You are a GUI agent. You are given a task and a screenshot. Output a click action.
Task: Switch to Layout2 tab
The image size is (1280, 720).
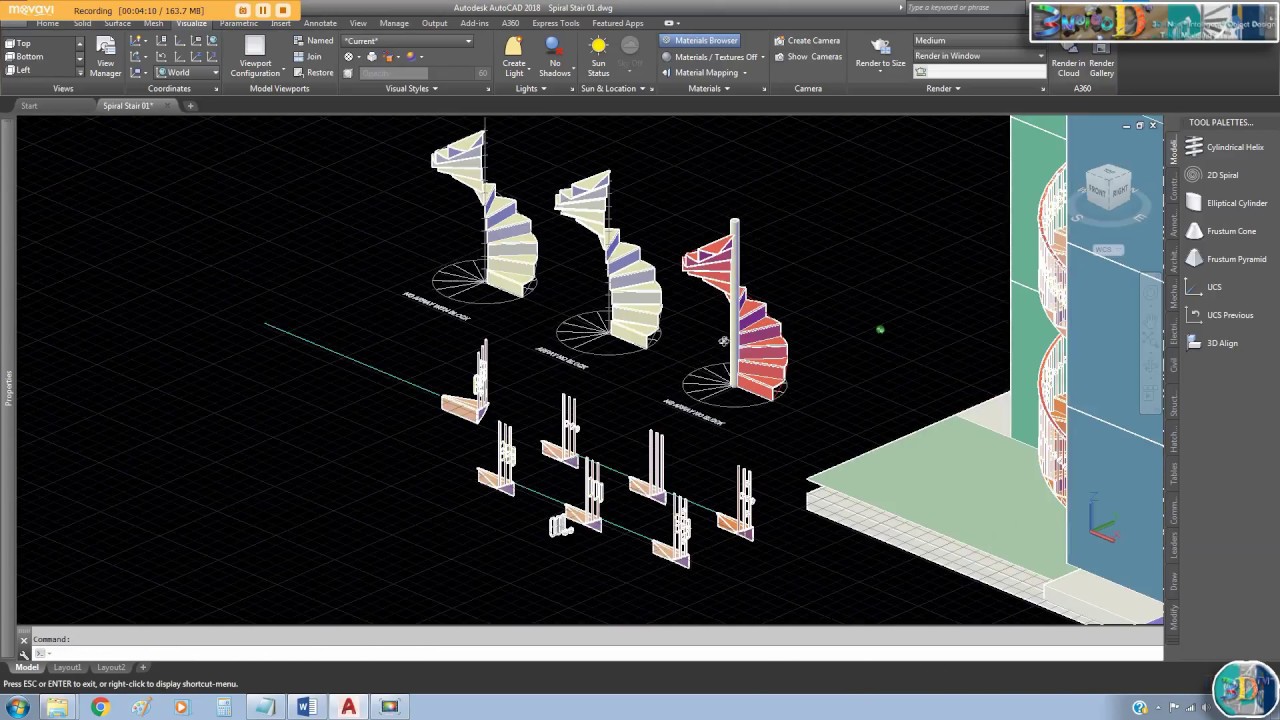click(111, 667)
